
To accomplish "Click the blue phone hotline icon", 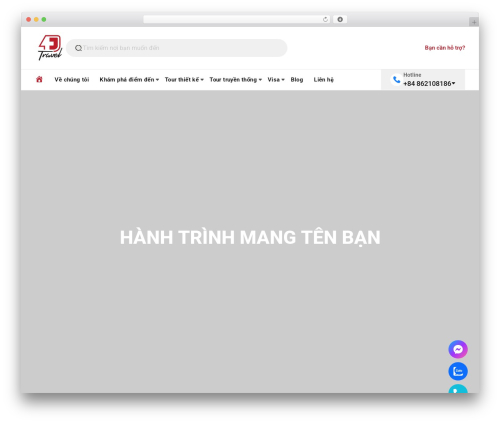I will click(x=396, y=80).
